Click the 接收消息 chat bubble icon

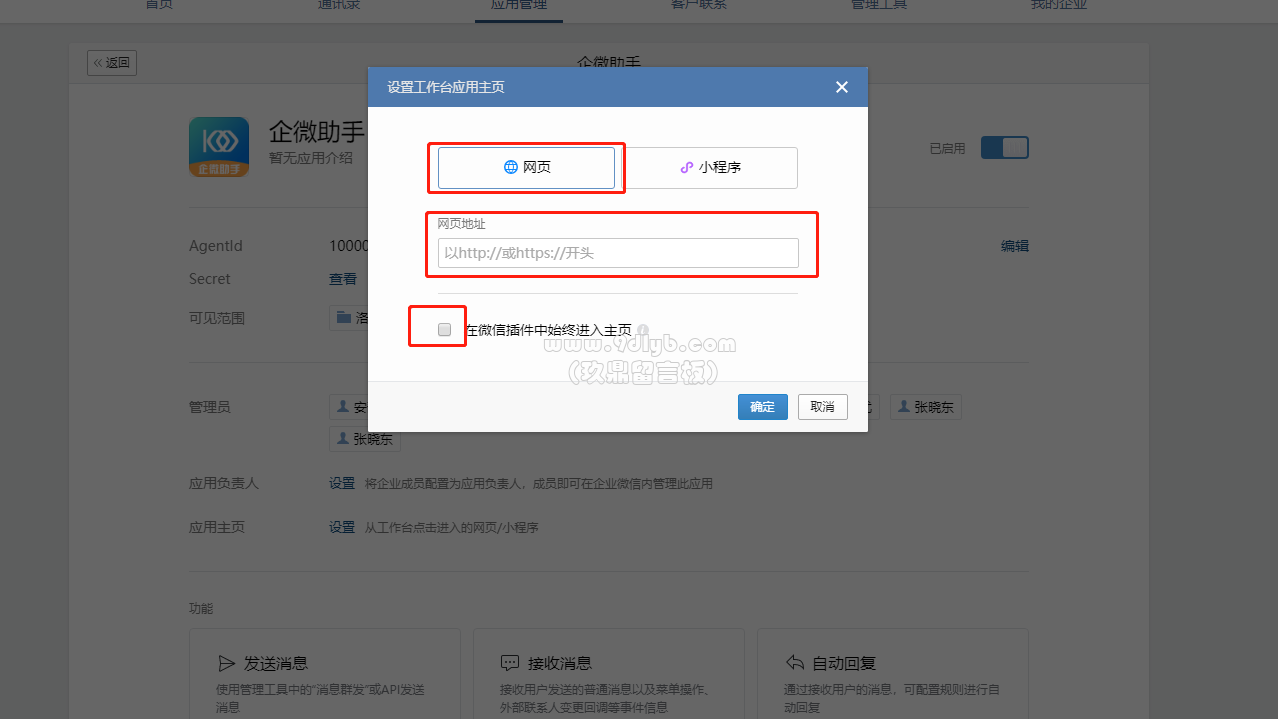coord(510,663)
